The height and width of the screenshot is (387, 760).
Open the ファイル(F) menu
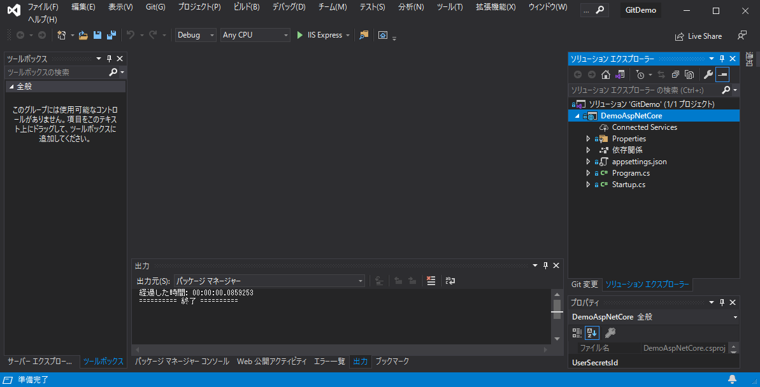click(x=43, y=7)
